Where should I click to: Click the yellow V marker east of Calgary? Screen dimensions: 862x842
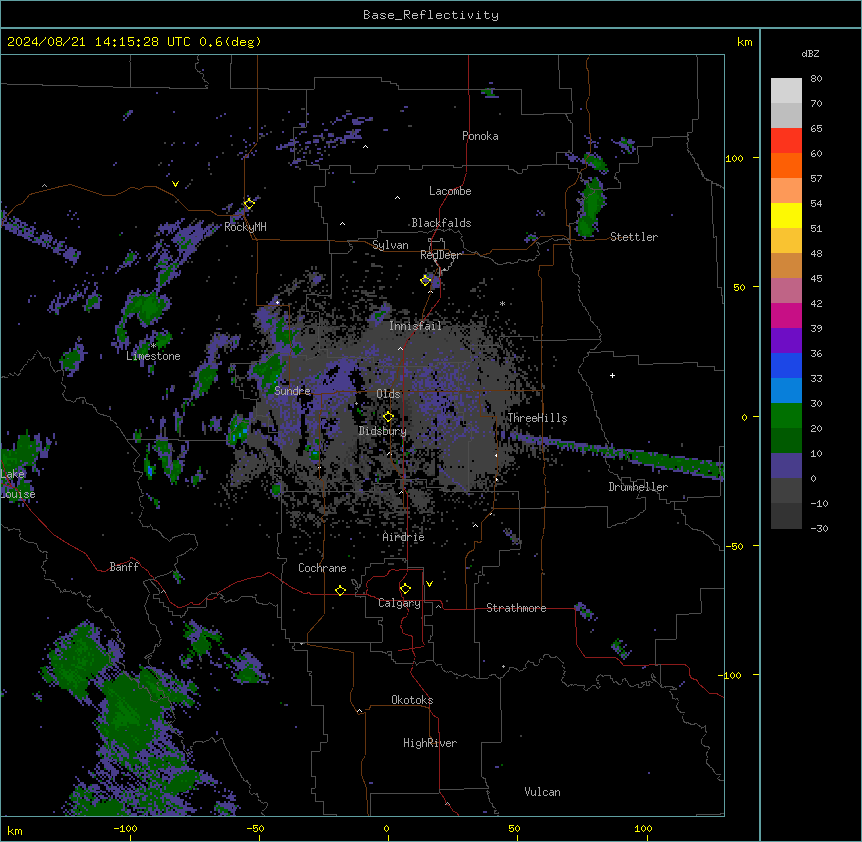[429, 584]
